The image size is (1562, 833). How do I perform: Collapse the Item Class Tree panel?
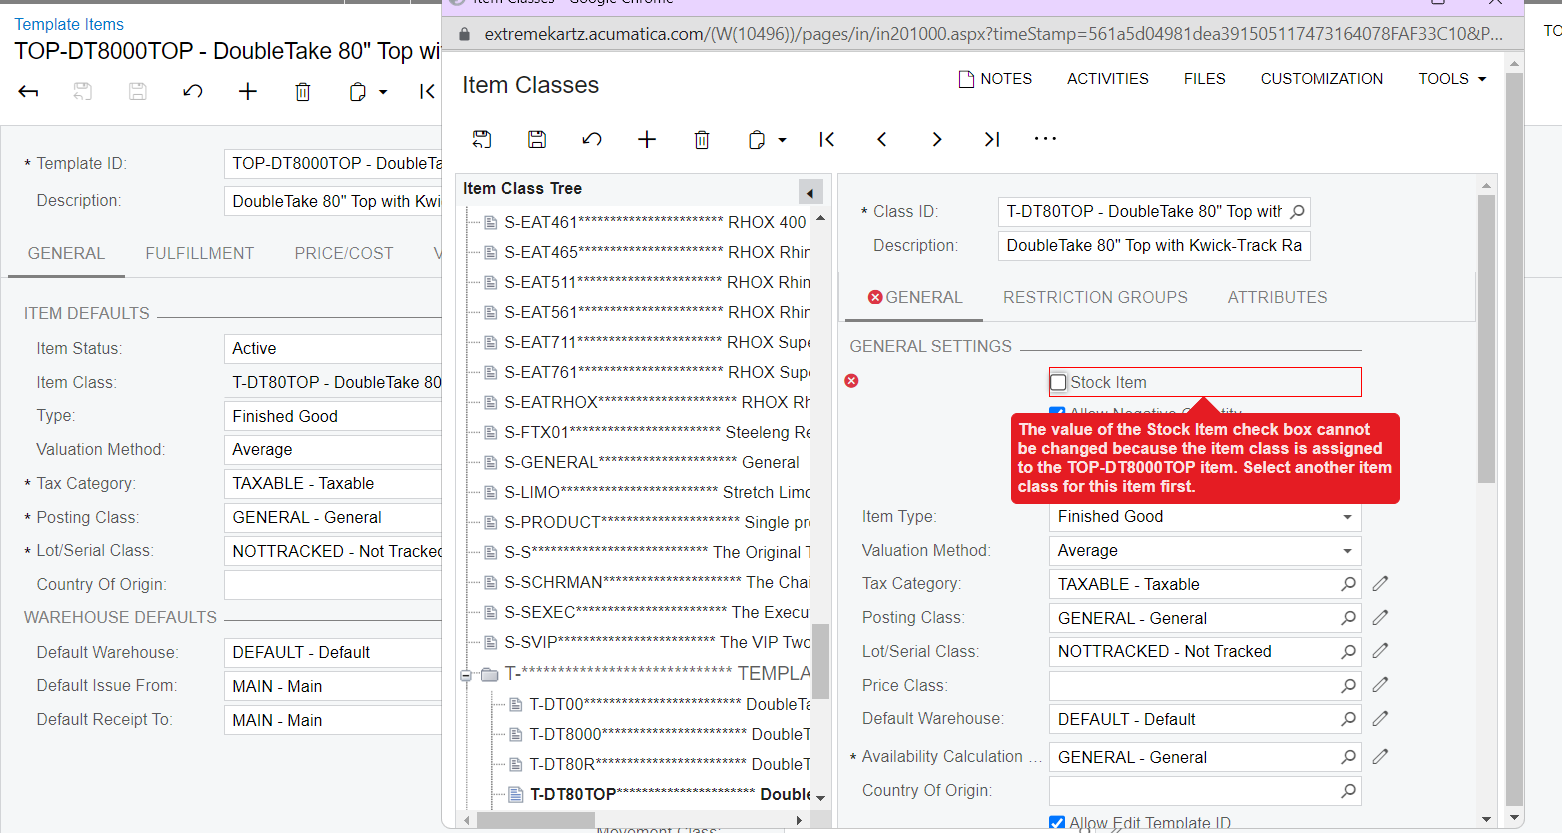[810, 192]
